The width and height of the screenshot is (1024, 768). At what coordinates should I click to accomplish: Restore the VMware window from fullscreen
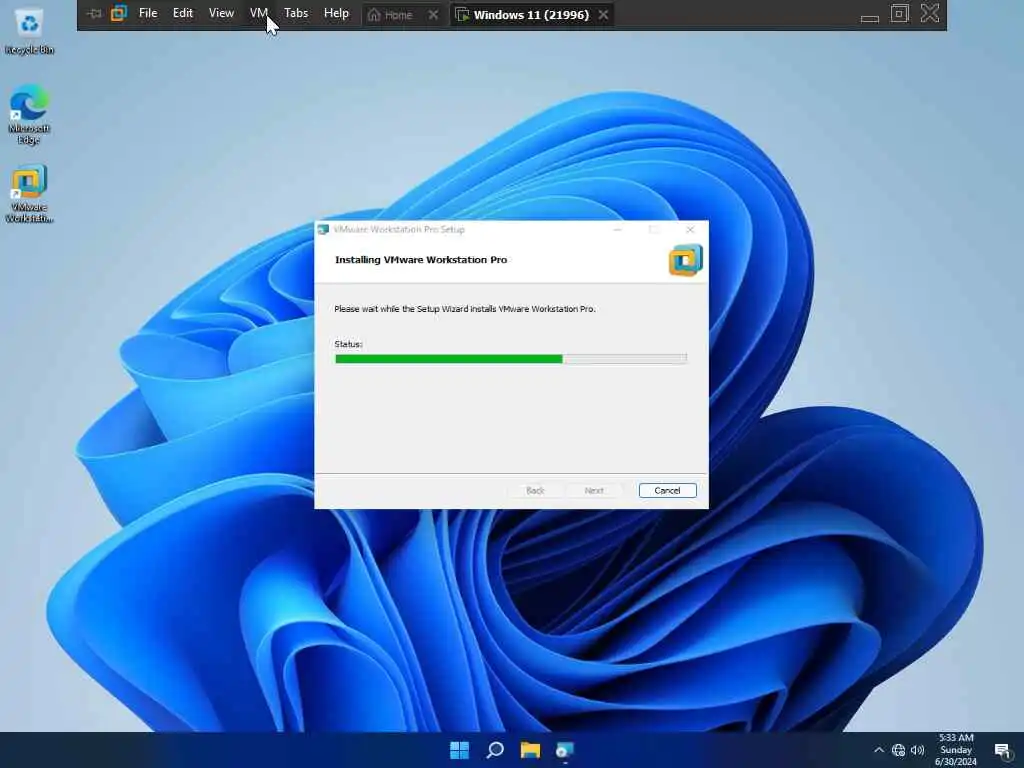(x=900, y=14)
